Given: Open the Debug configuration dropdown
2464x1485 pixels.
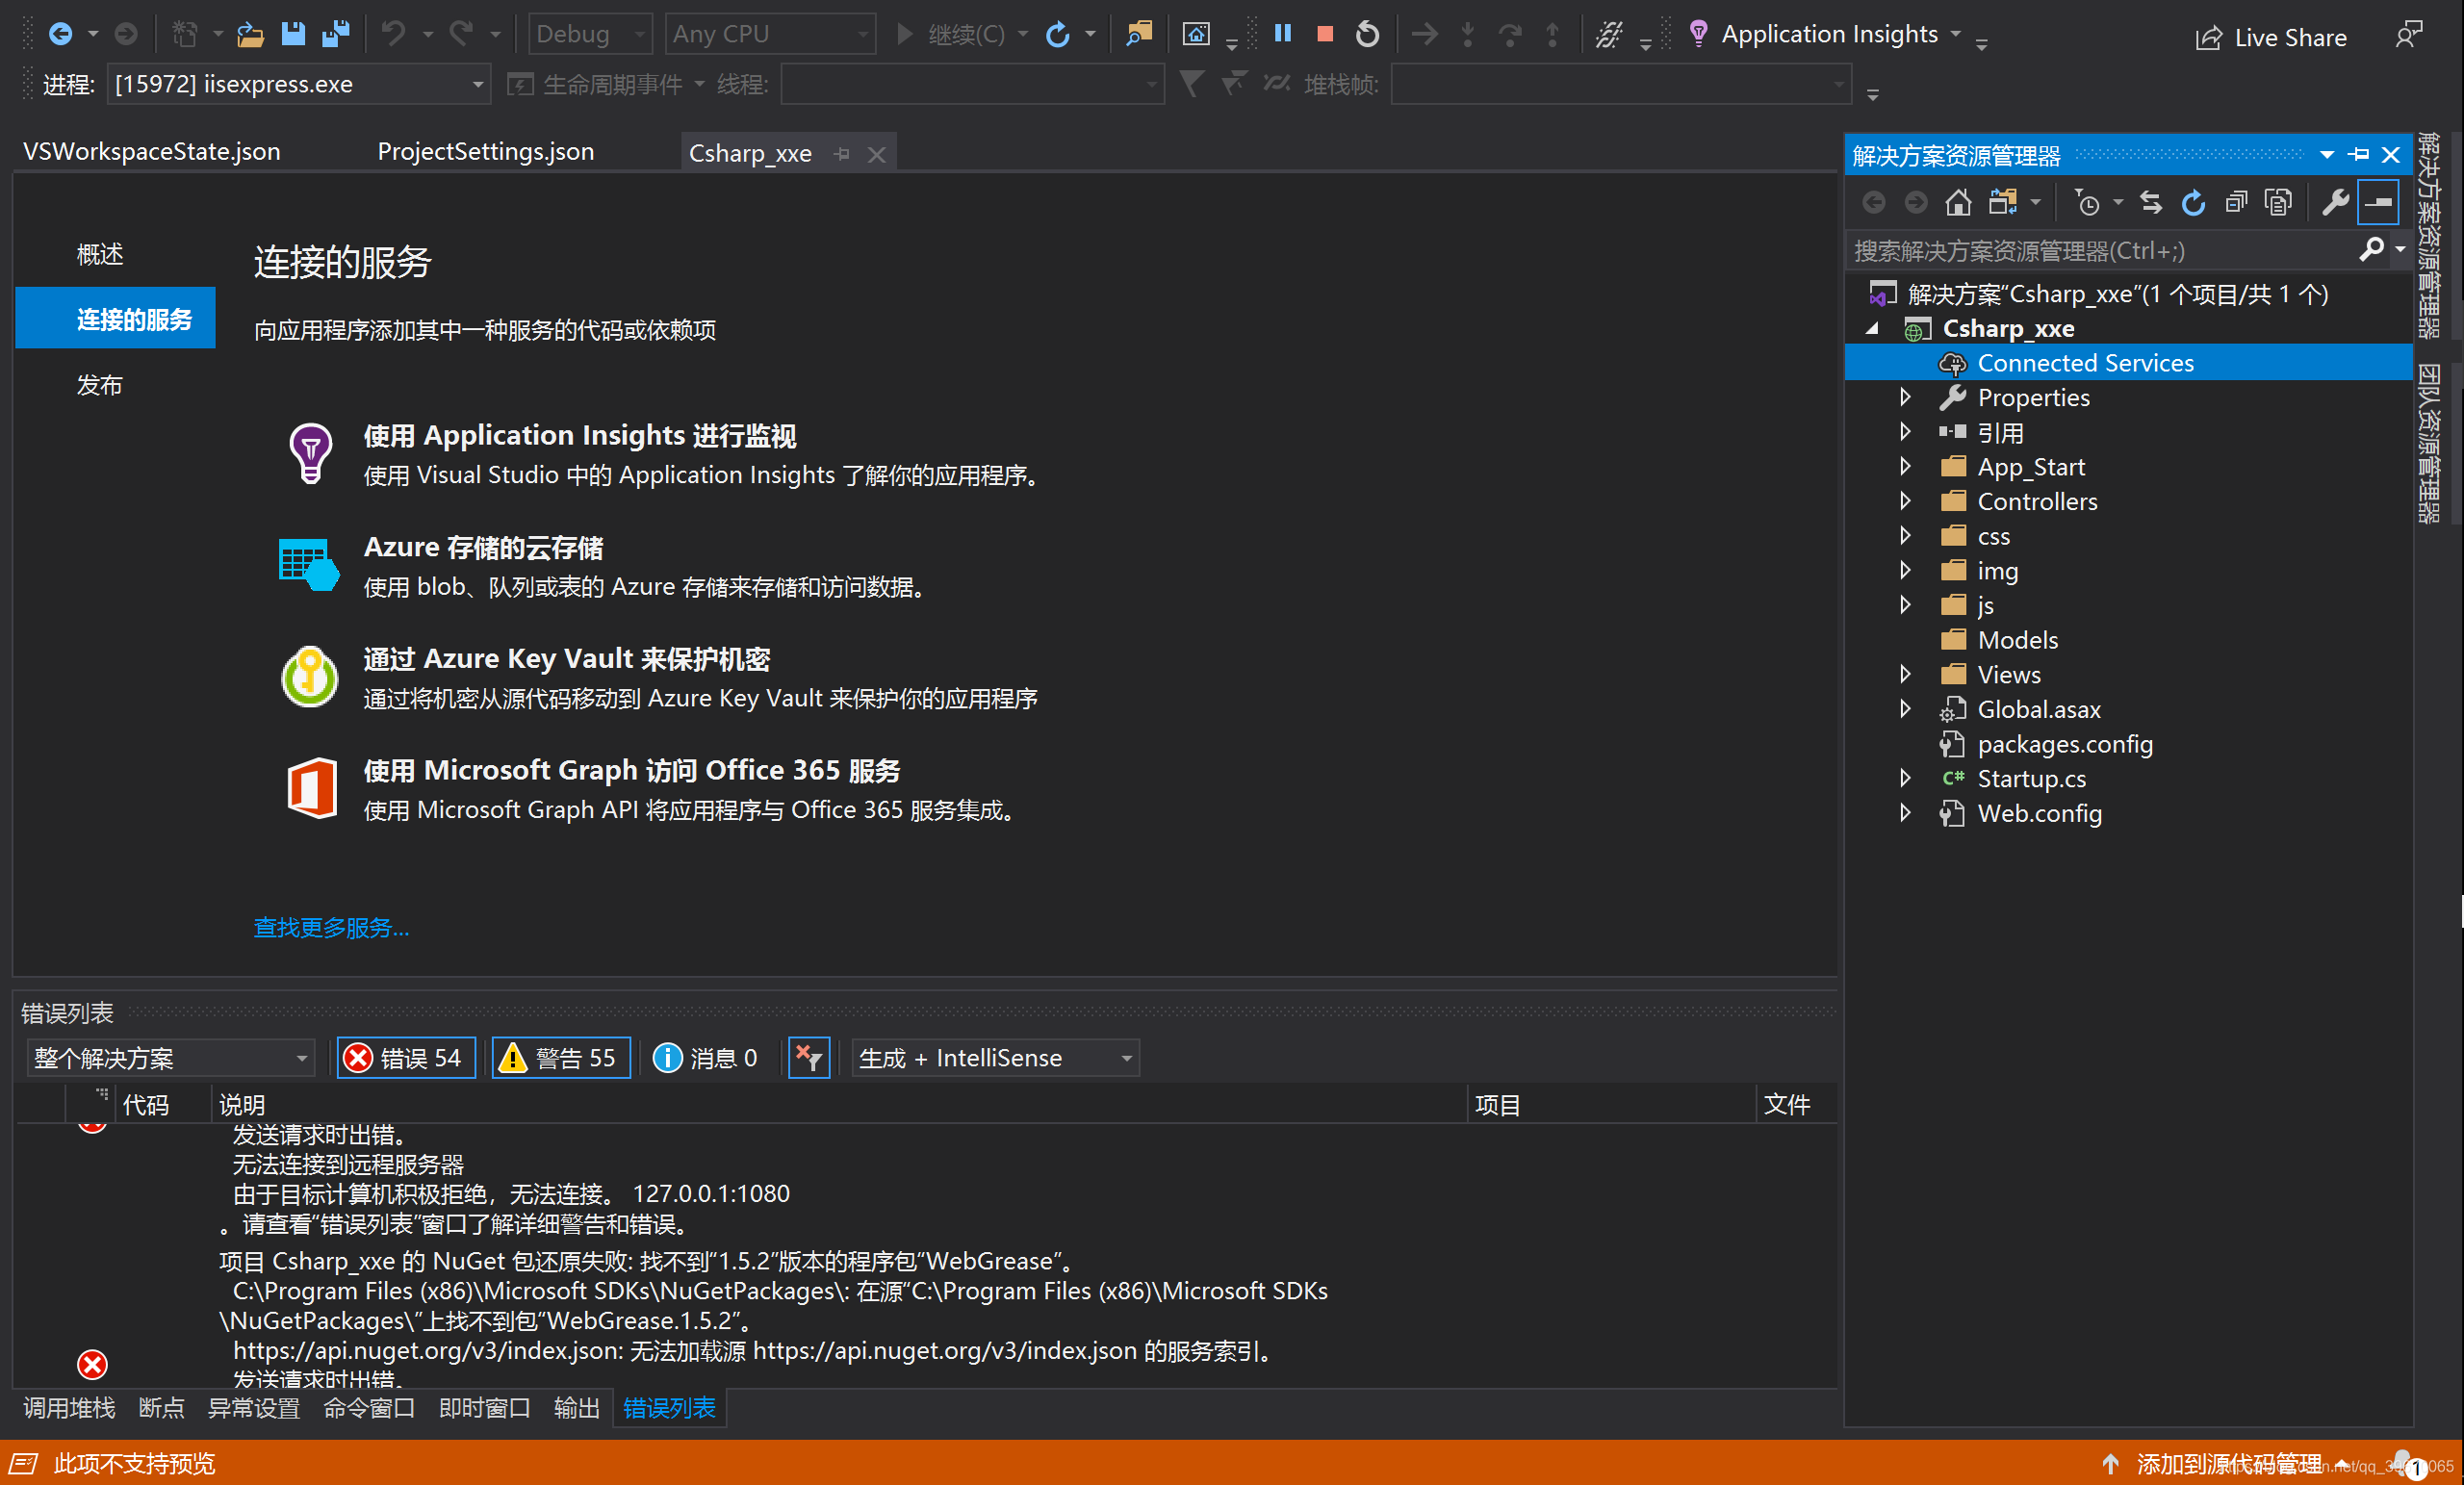Looking at the screenshot, I should coord(590,35).
